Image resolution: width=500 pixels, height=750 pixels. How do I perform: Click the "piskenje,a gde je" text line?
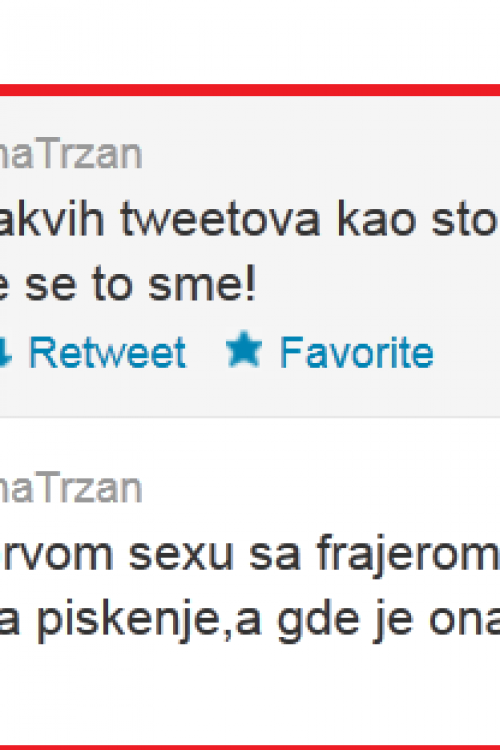point(250,620)
